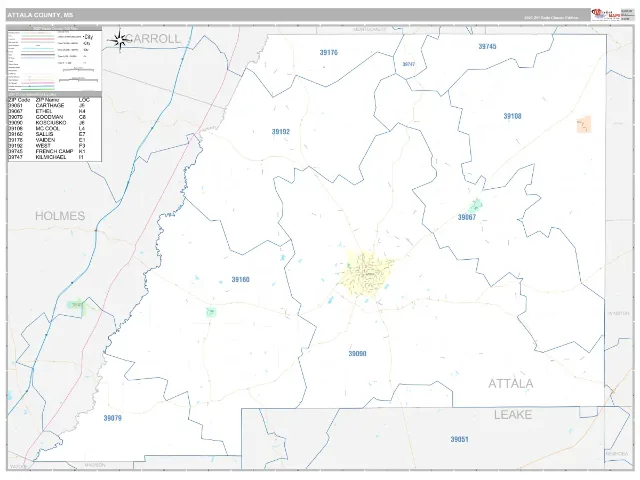
Task: Click the HOLMES county name label
Action: point(60,216)
